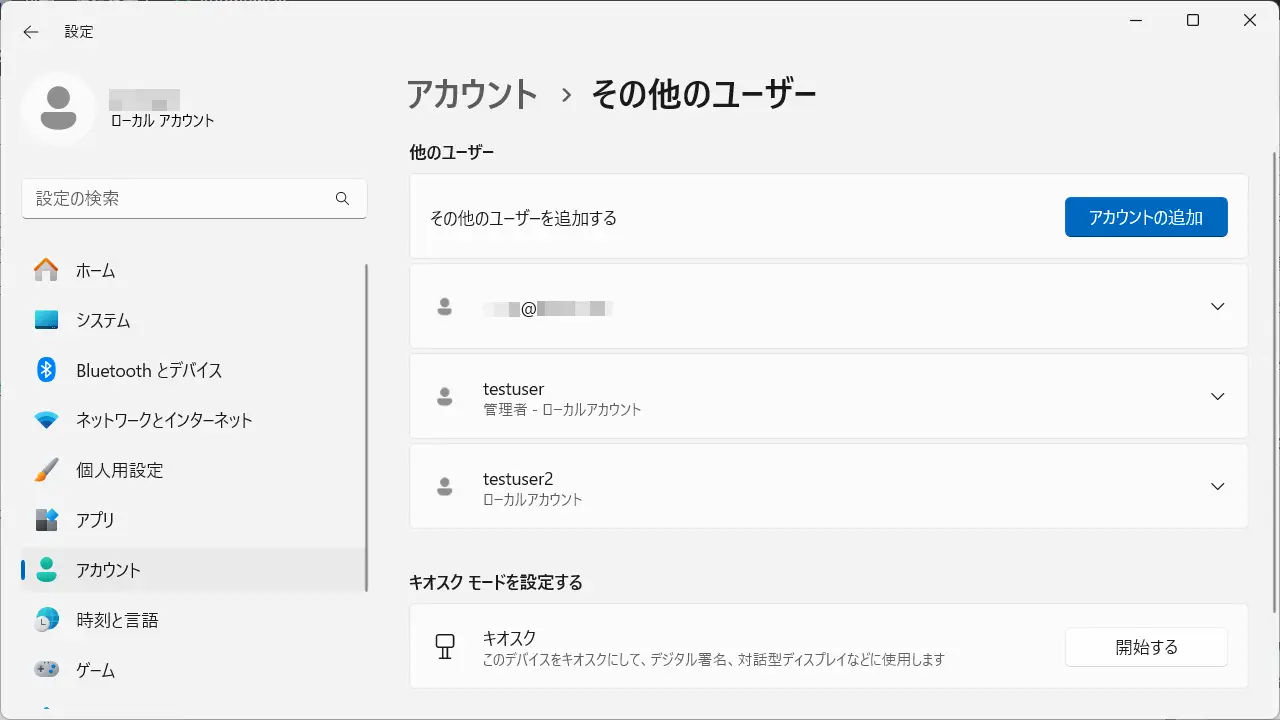Expand the testuser2 row chevron
The width and height of the screenshot is (1280, 720).
click(x=1217, y=487)
